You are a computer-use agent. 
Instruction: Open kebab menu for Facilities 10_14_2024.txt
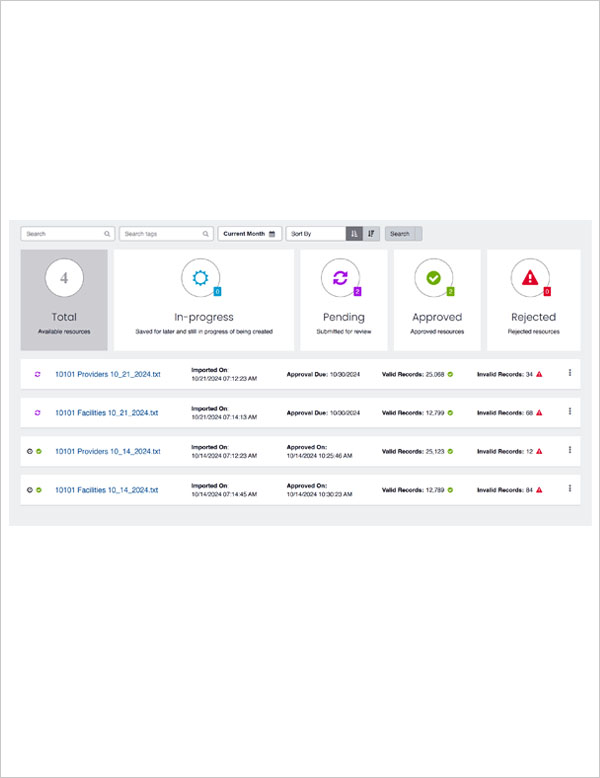570,488
